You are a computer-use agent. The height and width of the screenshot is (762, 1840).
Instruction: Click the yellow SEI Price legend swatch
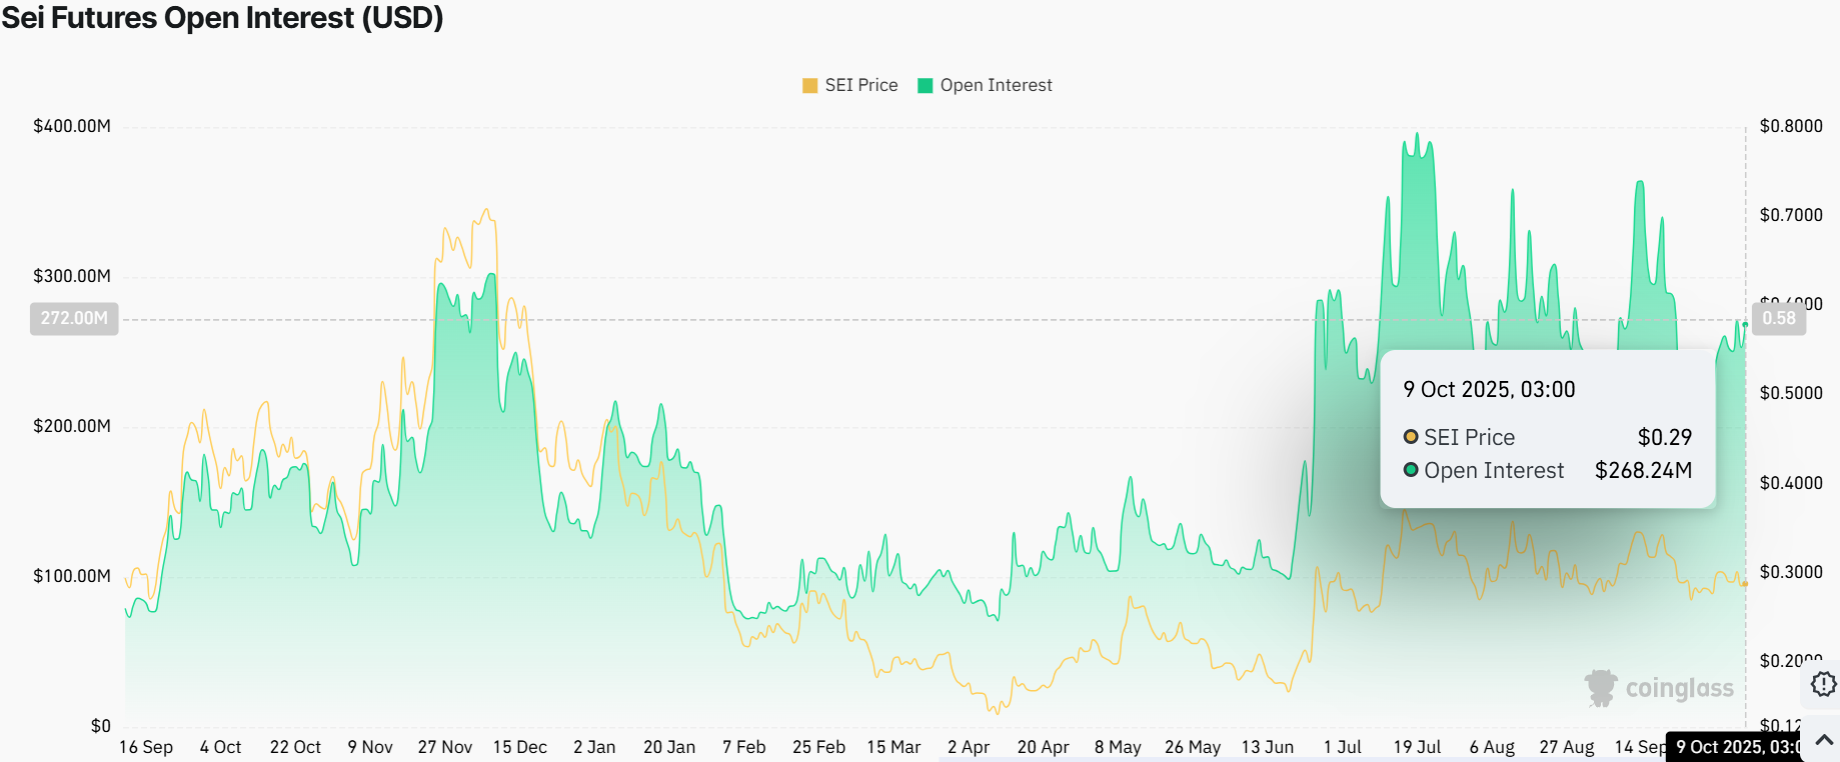[x=810, y=86]
